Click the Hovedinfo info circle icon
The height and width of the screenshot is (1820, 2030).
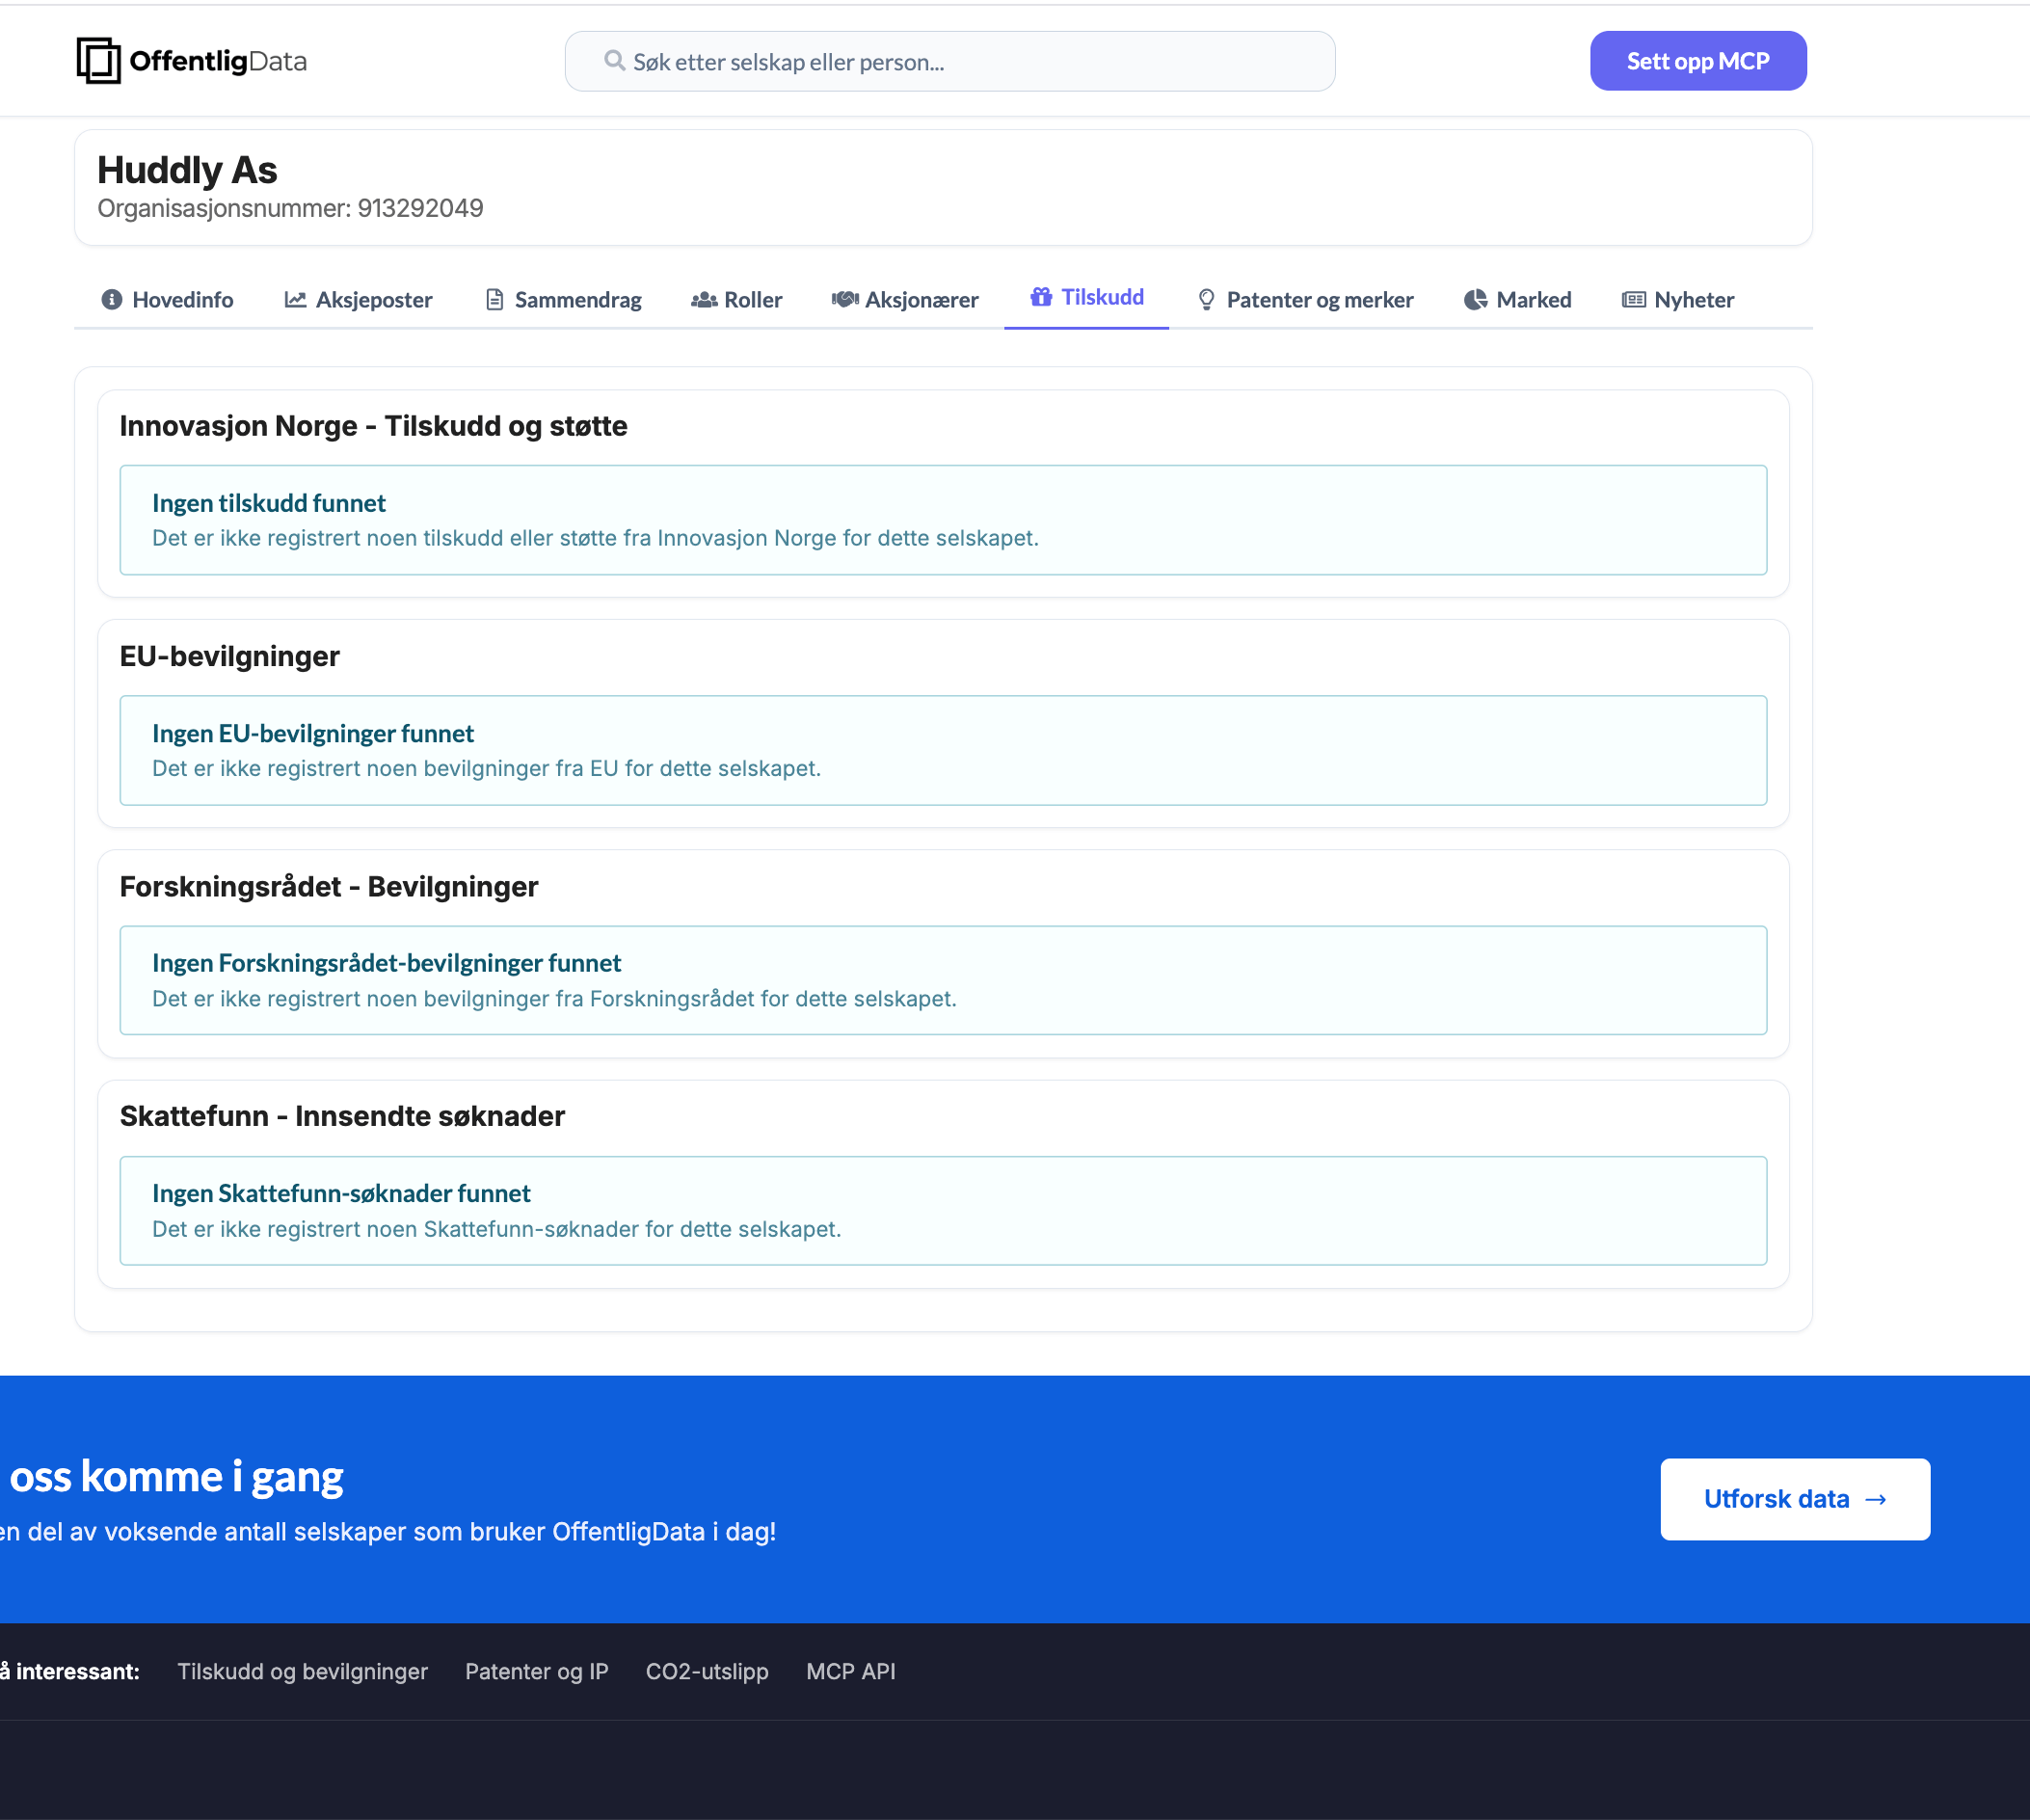pyautogui.click(x=112, y=300)
